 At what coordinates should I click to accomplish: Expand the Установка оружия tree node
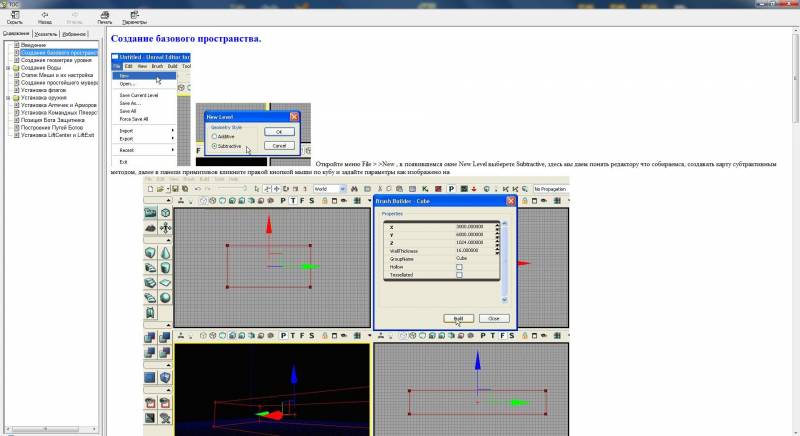click(x=8, y=98)
